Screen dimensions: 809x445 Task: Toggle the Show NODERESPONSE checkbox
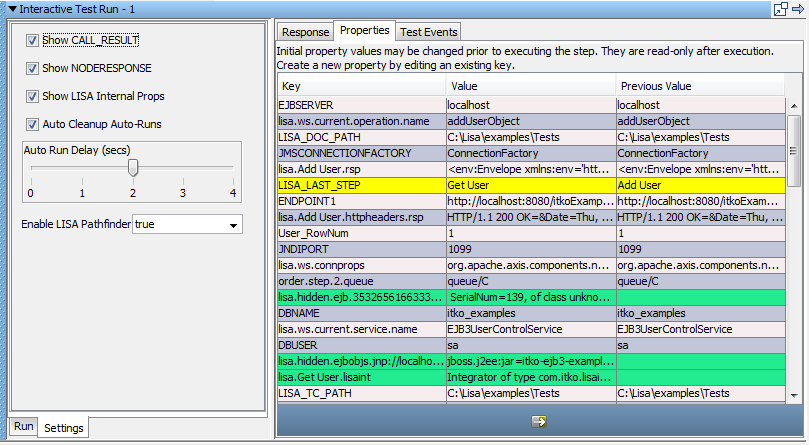(x=33, y=68)
